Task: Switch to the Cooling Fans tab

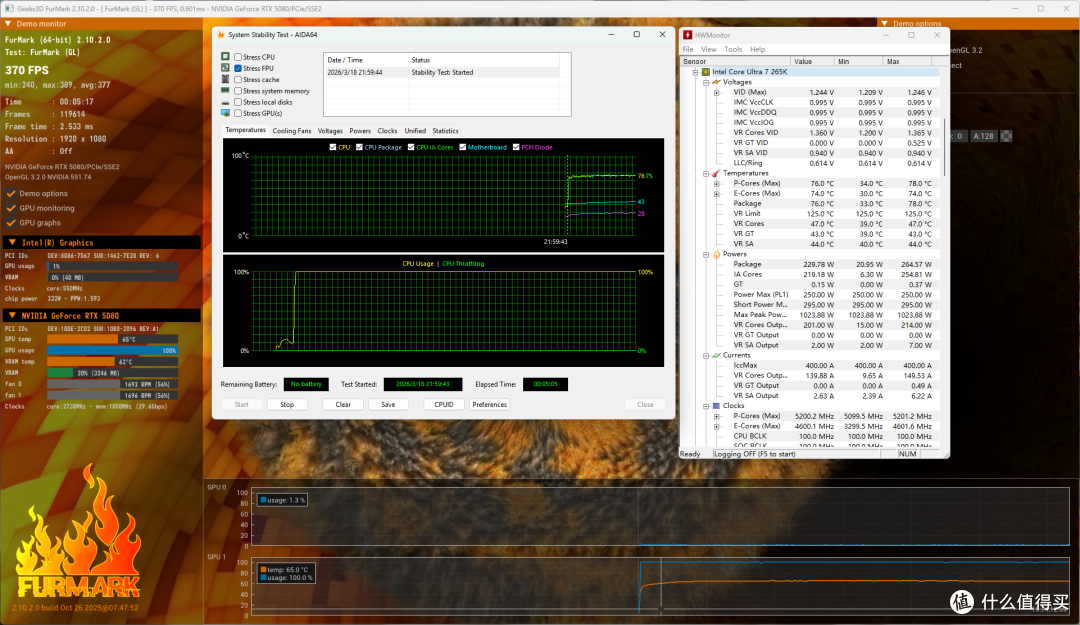Action: point(291,130)
